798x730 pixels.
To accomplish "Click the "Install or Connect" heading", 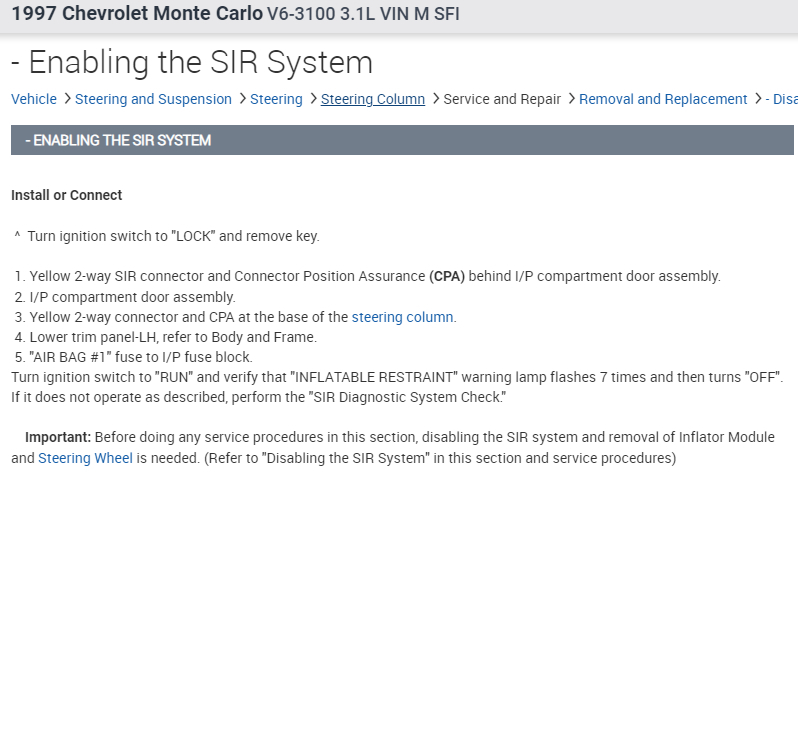I will (66, 195).
